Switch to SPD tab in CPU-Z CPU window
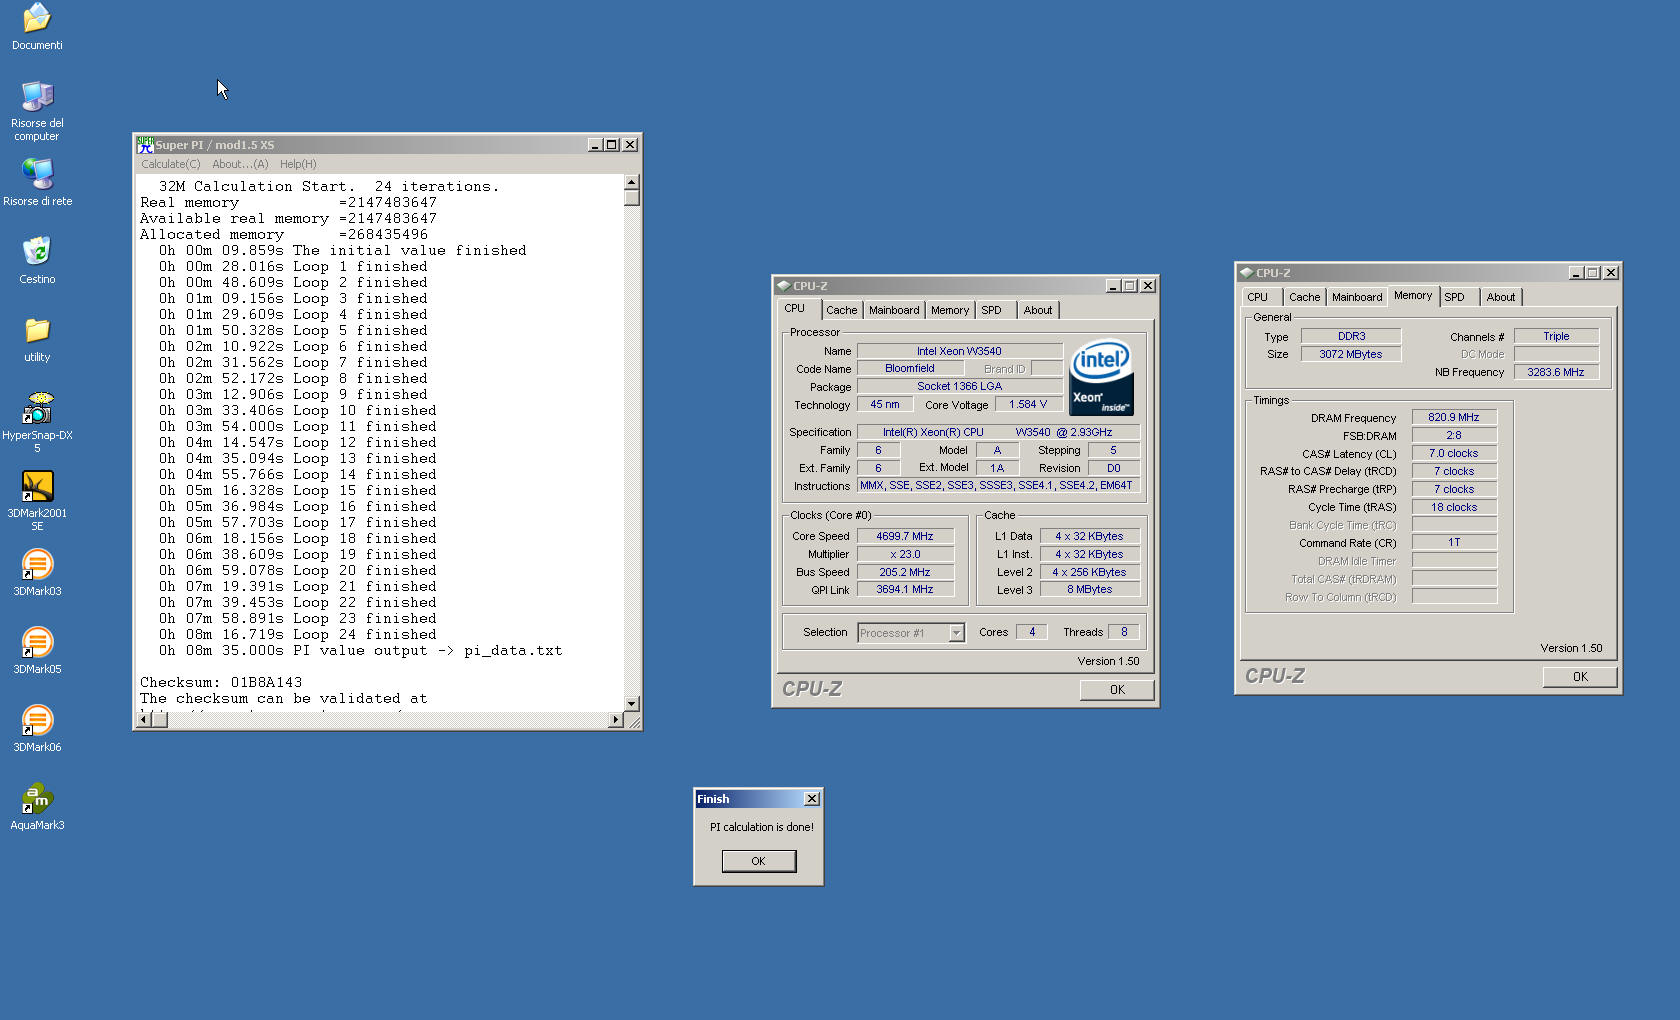Screen dimensions: 1680x1020 991,310
